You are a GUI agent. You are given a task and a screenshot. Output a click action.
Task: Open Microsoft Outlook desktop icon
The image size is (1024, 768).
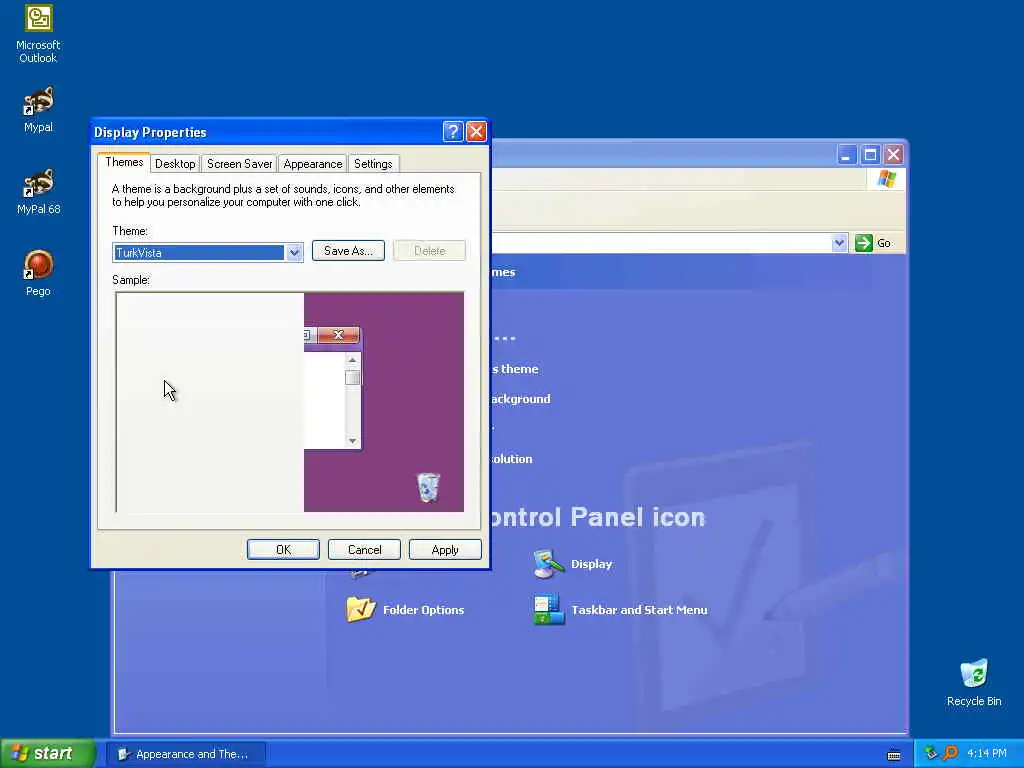(38, 34)
